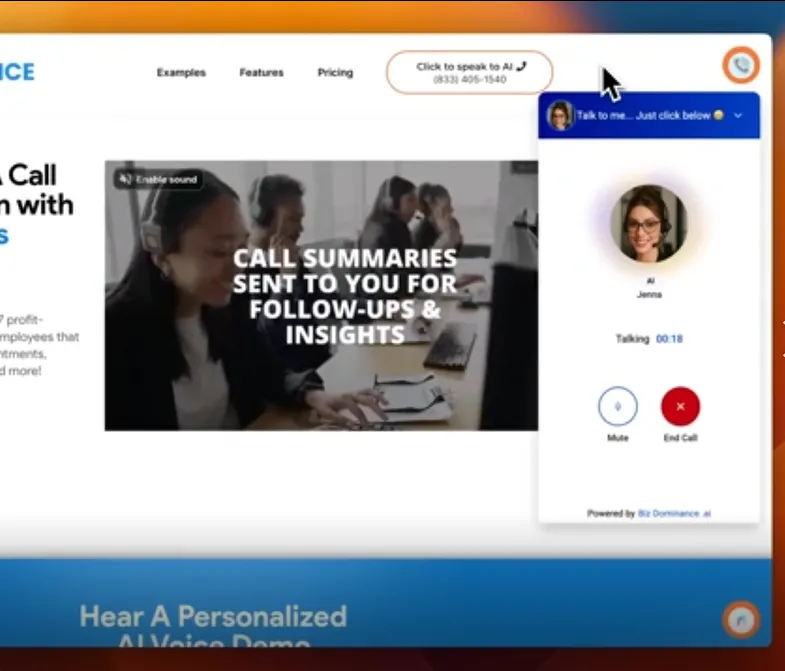The image size is (785, 671).
Task: Click 'Talk to me... Just click below' header text
Action: [x=650, y=116]
